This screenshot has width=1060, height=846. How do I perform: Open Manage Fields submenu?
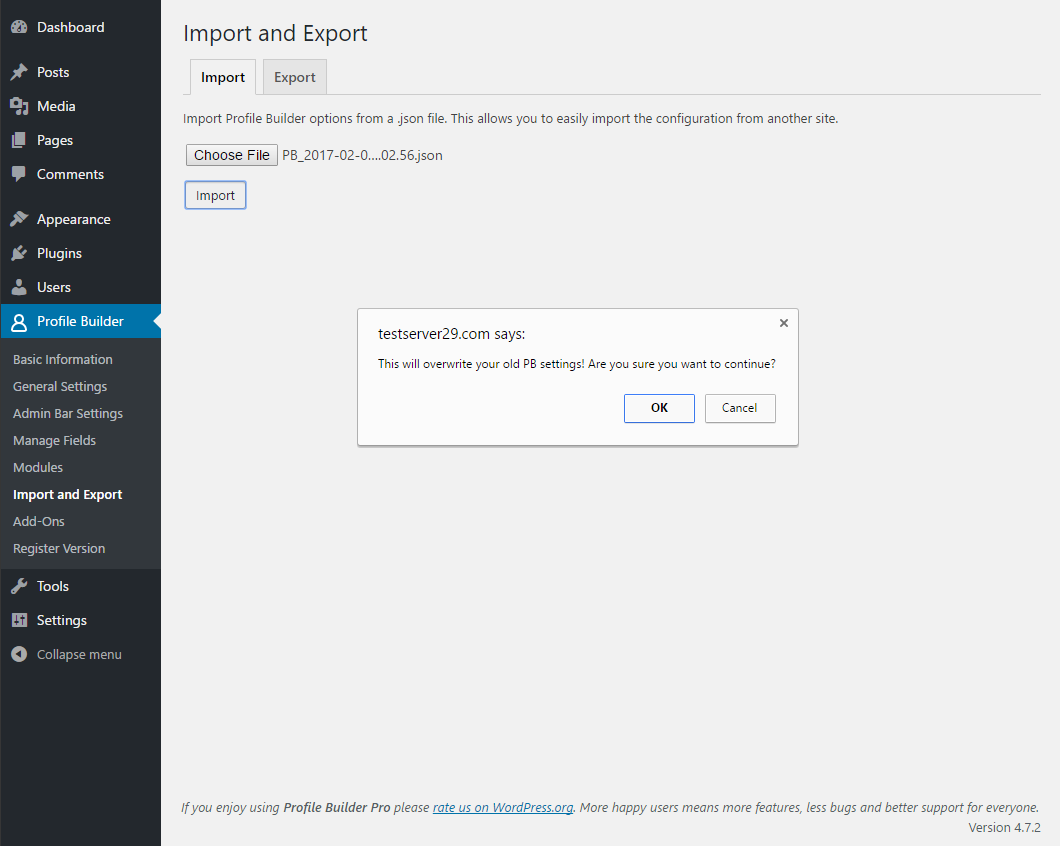[x=54, y=440]
